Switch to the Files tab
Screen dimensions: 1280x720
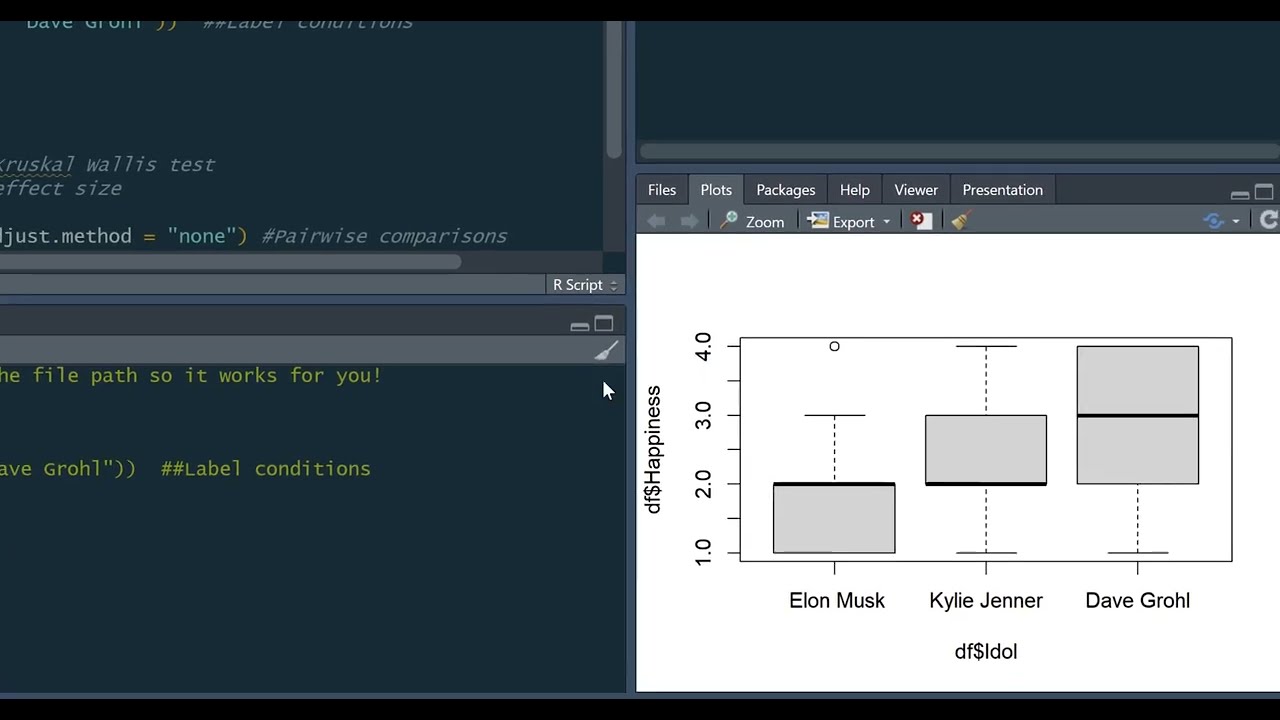pos(661,190)
